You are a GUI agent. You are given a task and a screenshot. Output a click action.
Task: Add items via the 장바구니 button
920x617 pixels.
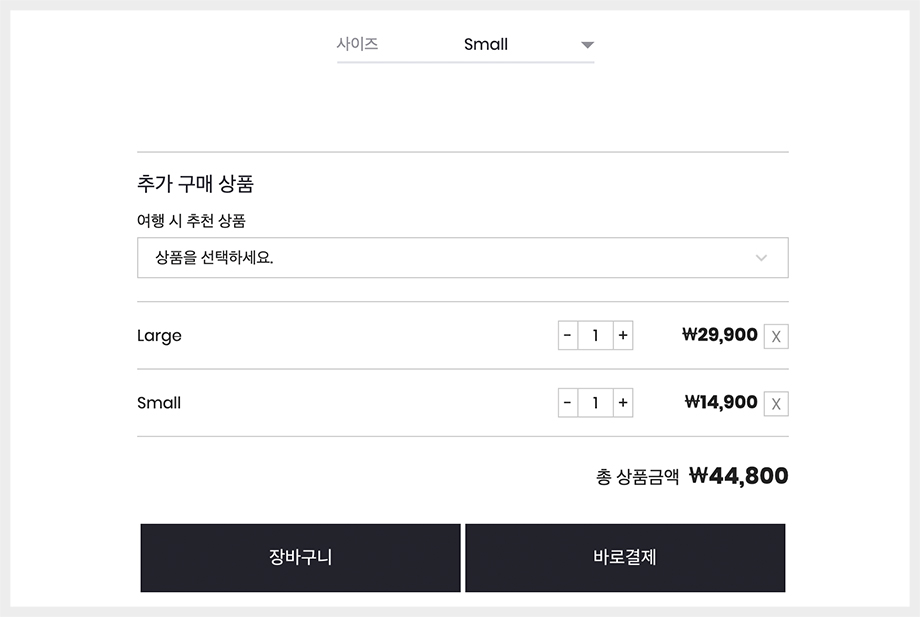click(x=300, y=558)
